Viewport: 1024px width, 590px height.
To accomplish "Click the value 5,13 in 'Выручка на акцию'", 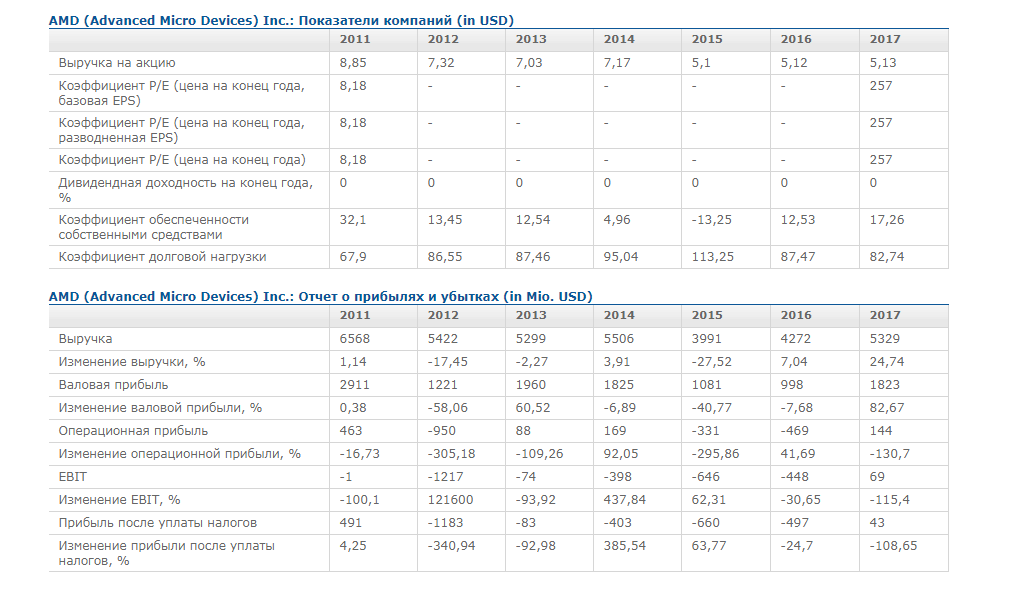I will pyautogui.click(x=883, y=63).
